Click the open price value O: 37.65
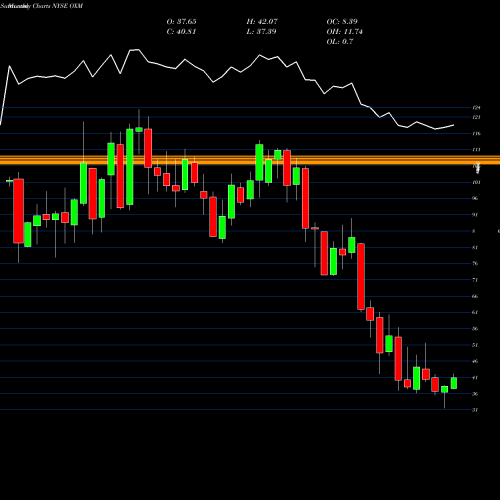This screenshot has width=500, height=500. tap(181, 22)
